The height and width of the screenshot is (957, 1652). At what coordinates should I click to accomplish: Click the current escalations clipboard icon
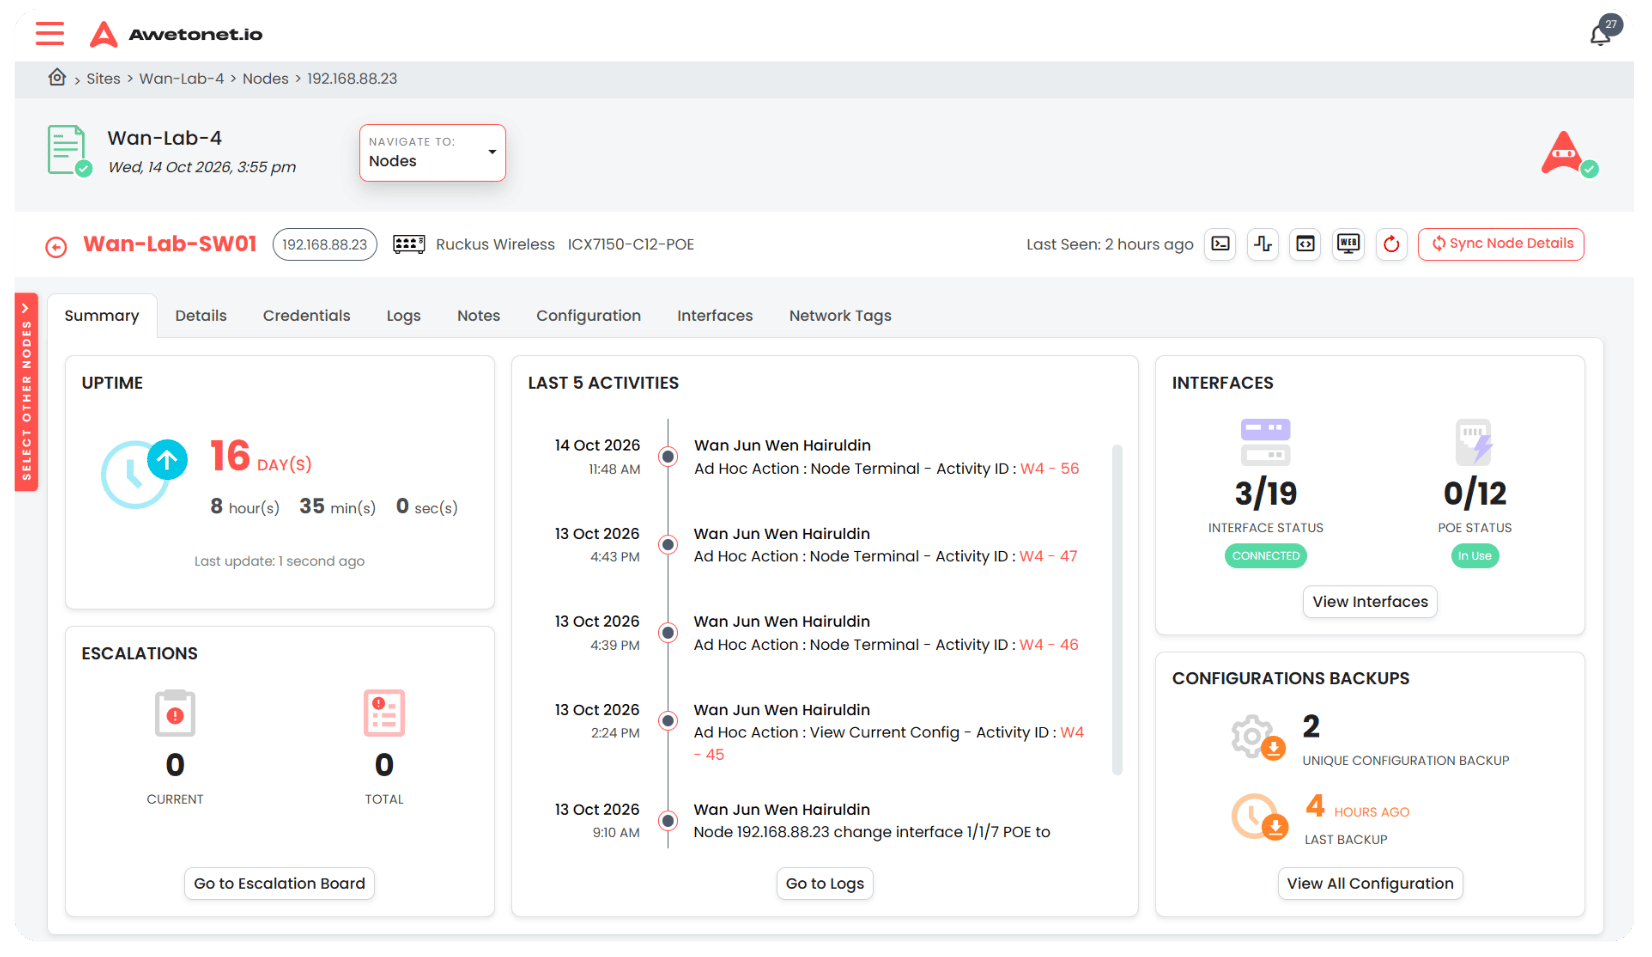pos(175,713)
